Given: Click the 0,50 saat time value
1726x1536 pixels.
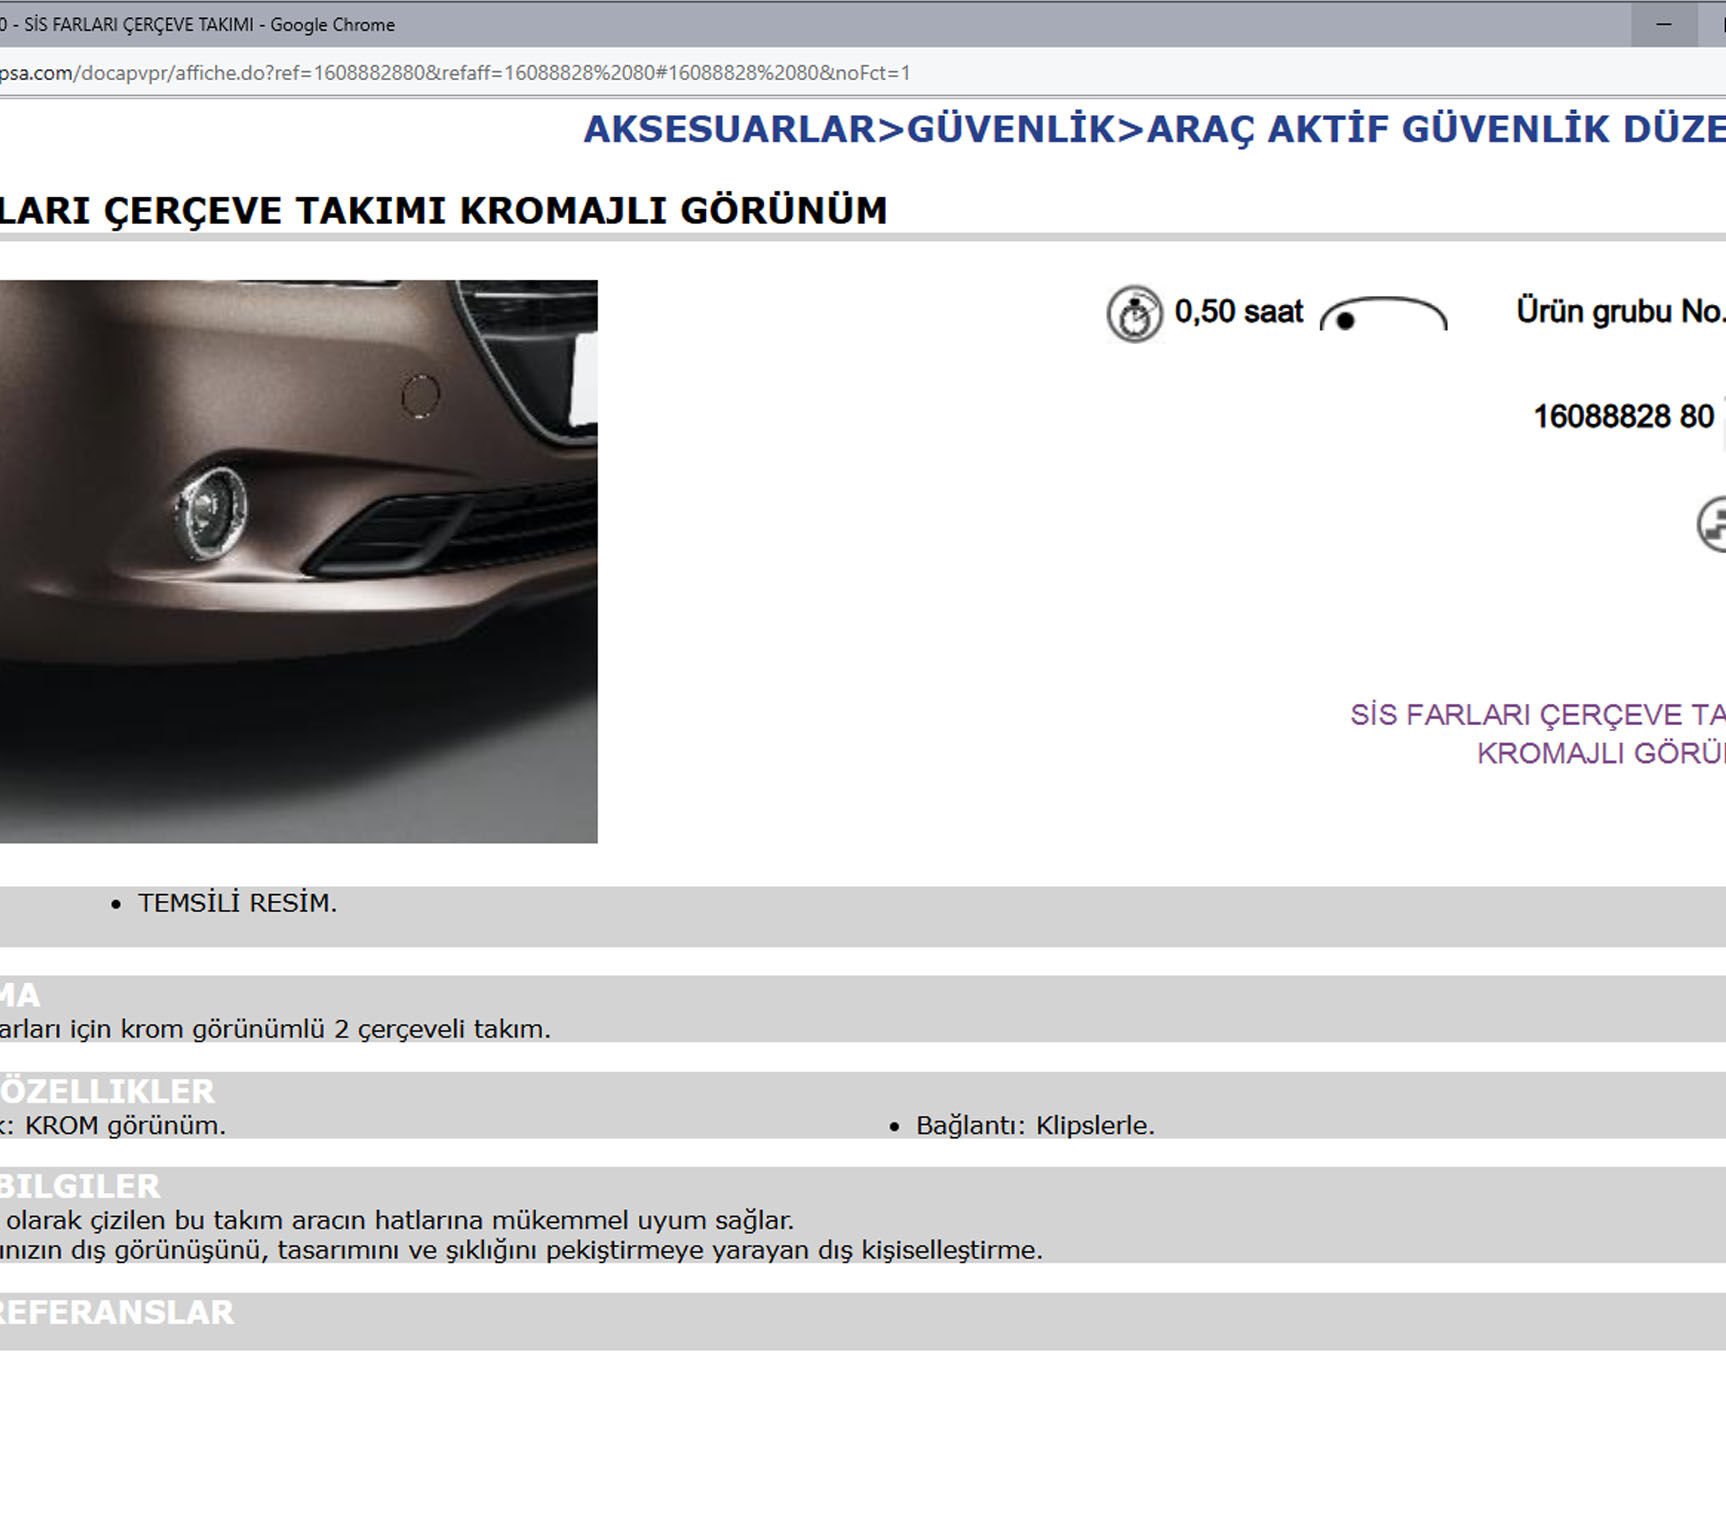Looking at the screenshot, I should pyautogui.click(x=1240, y=311).
